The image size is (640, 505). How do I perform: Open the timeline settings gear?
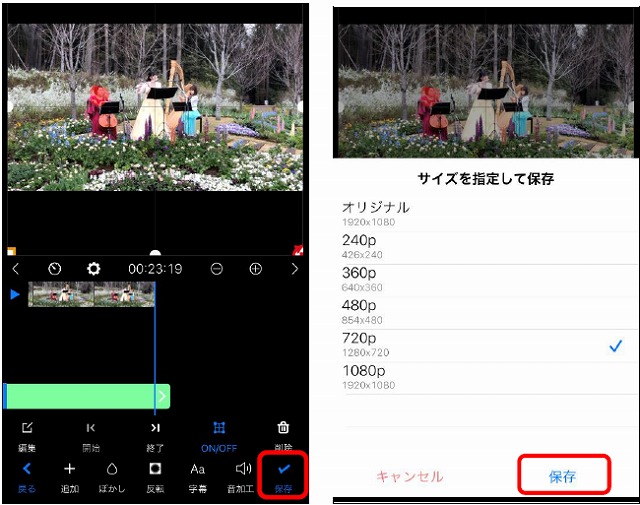93,269
